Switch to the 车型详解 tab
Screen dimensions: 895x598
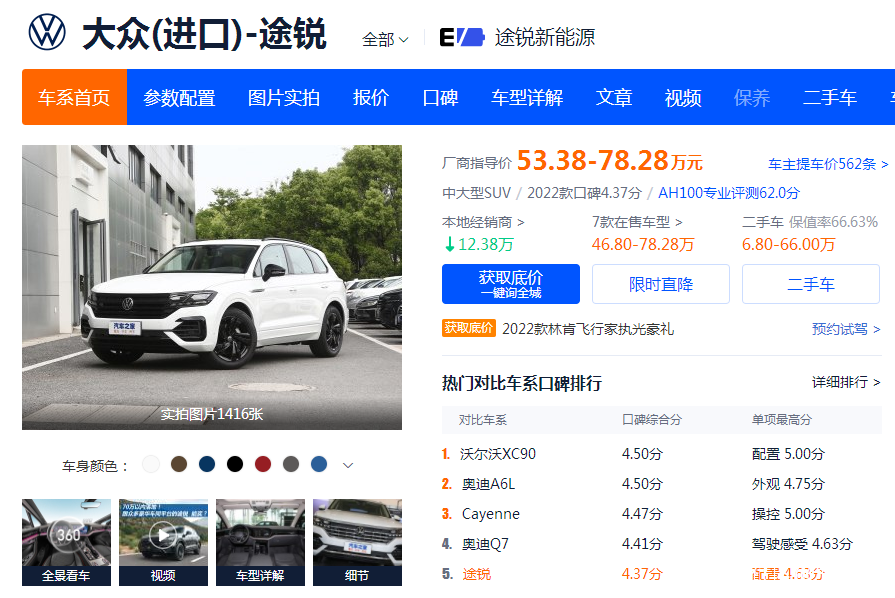coord(527,98)
